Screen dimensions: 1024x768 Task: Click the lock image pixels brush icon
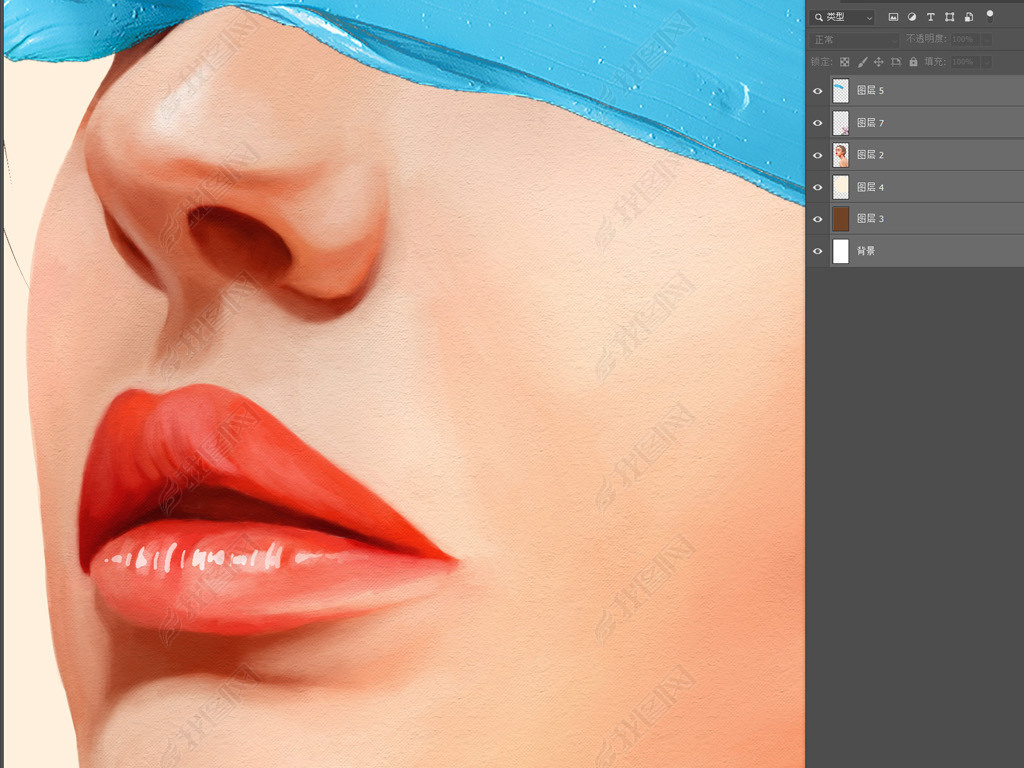pos(862,62)
